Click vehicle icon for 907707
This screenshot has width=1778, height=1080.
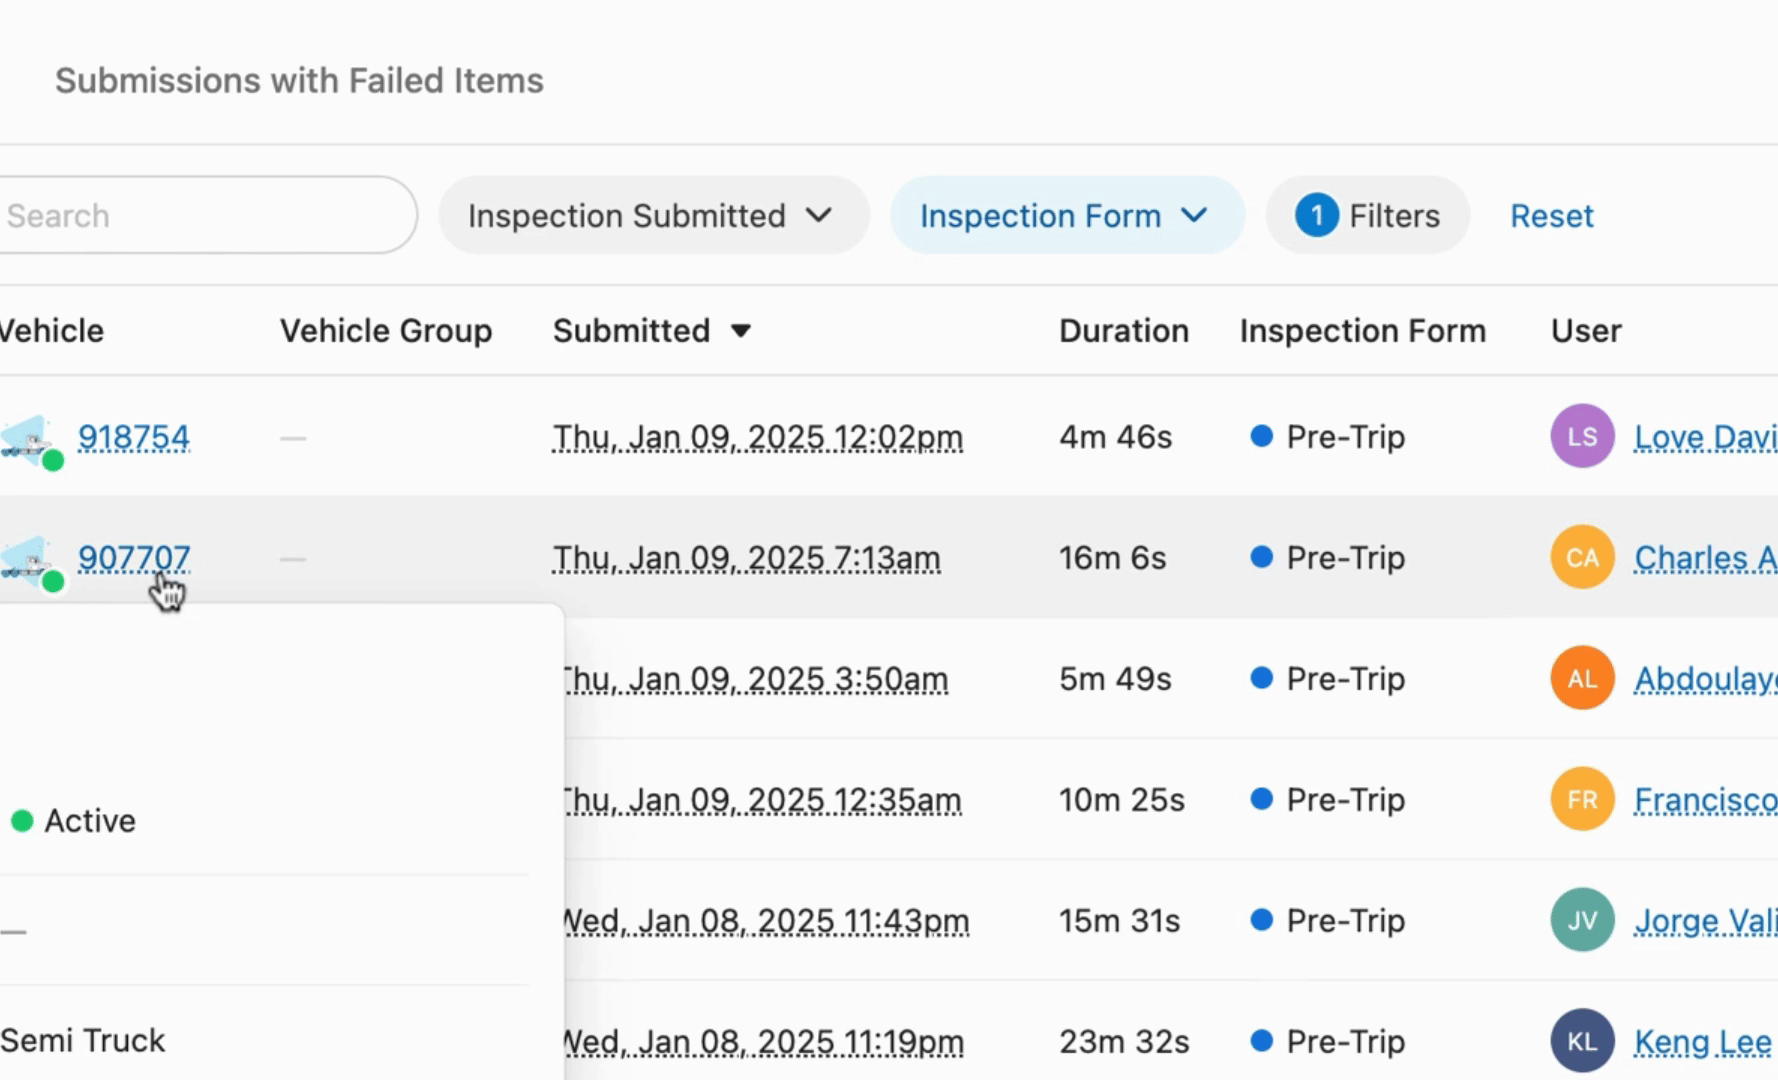coord(28,561)
